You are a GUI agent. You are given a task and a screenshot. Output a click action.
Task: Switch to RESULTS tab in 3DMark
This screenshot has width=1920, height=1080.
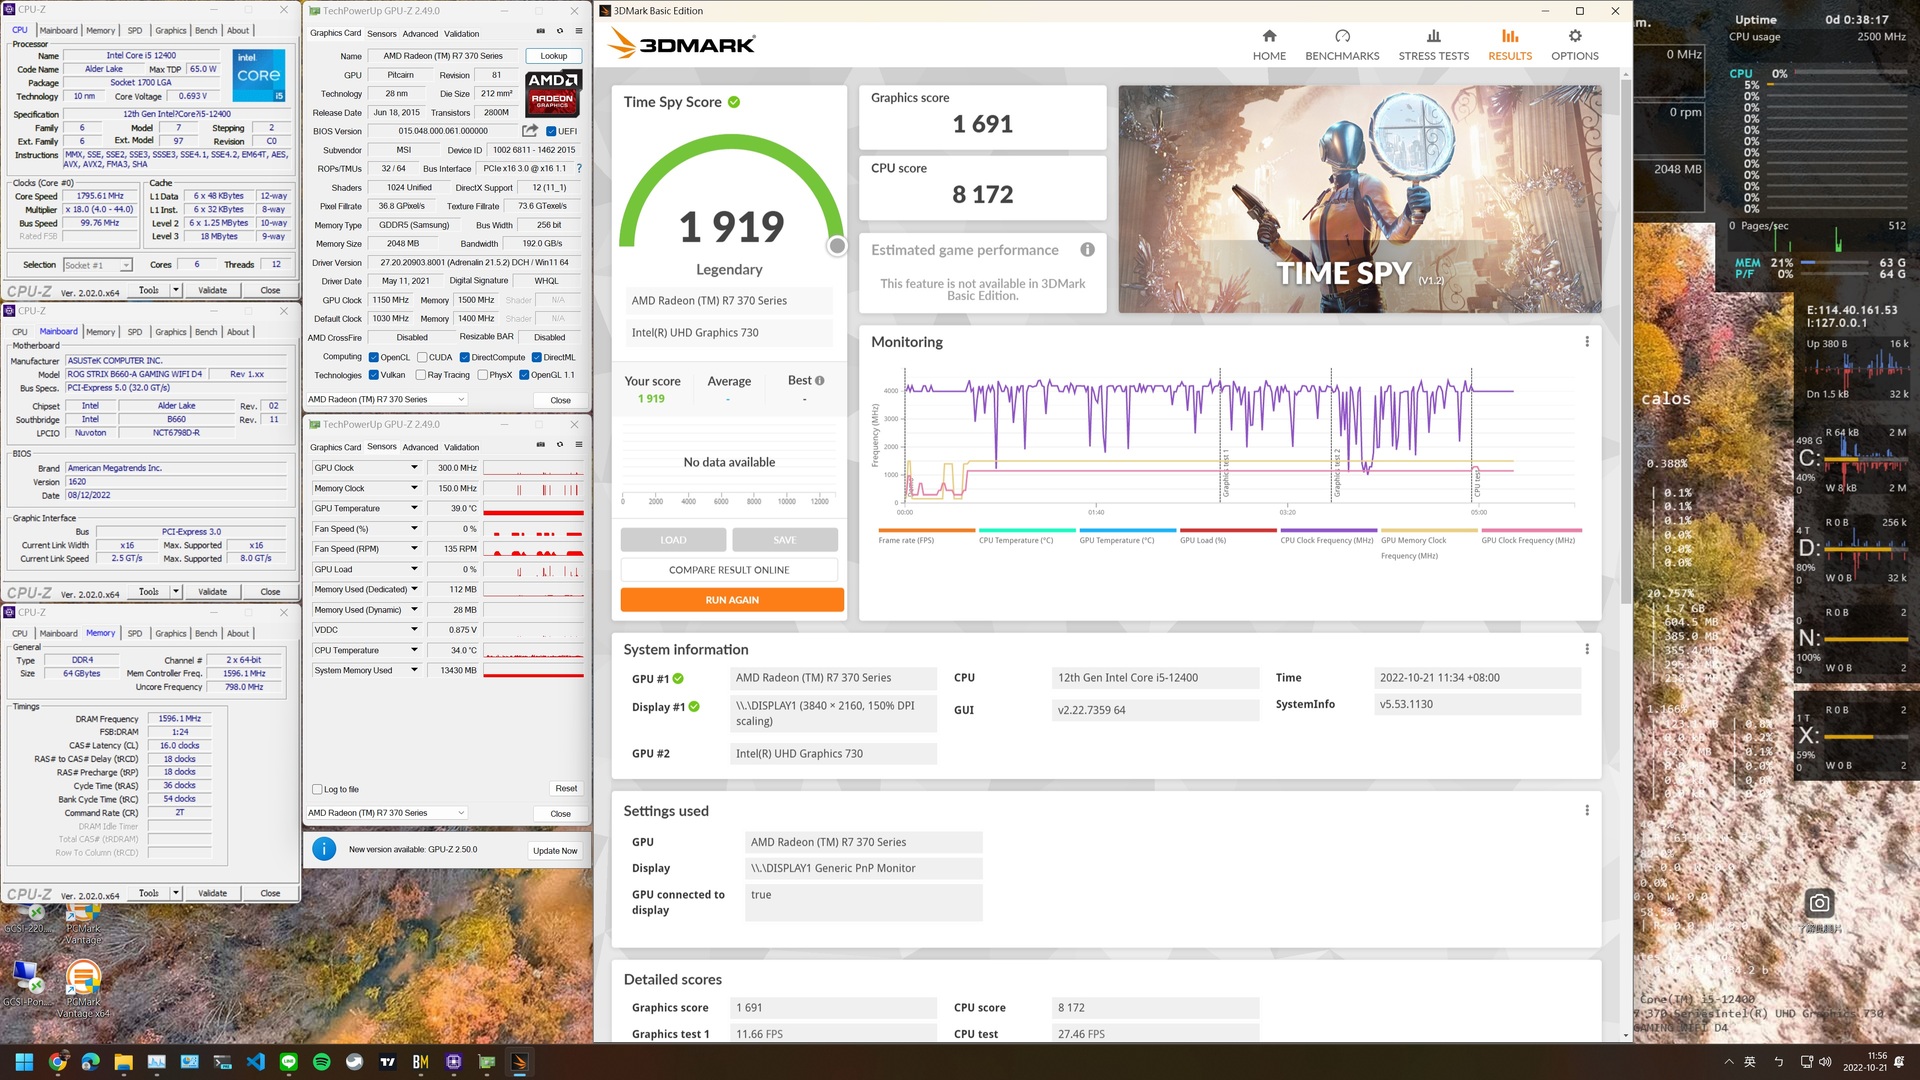(x=1509, y=45)
